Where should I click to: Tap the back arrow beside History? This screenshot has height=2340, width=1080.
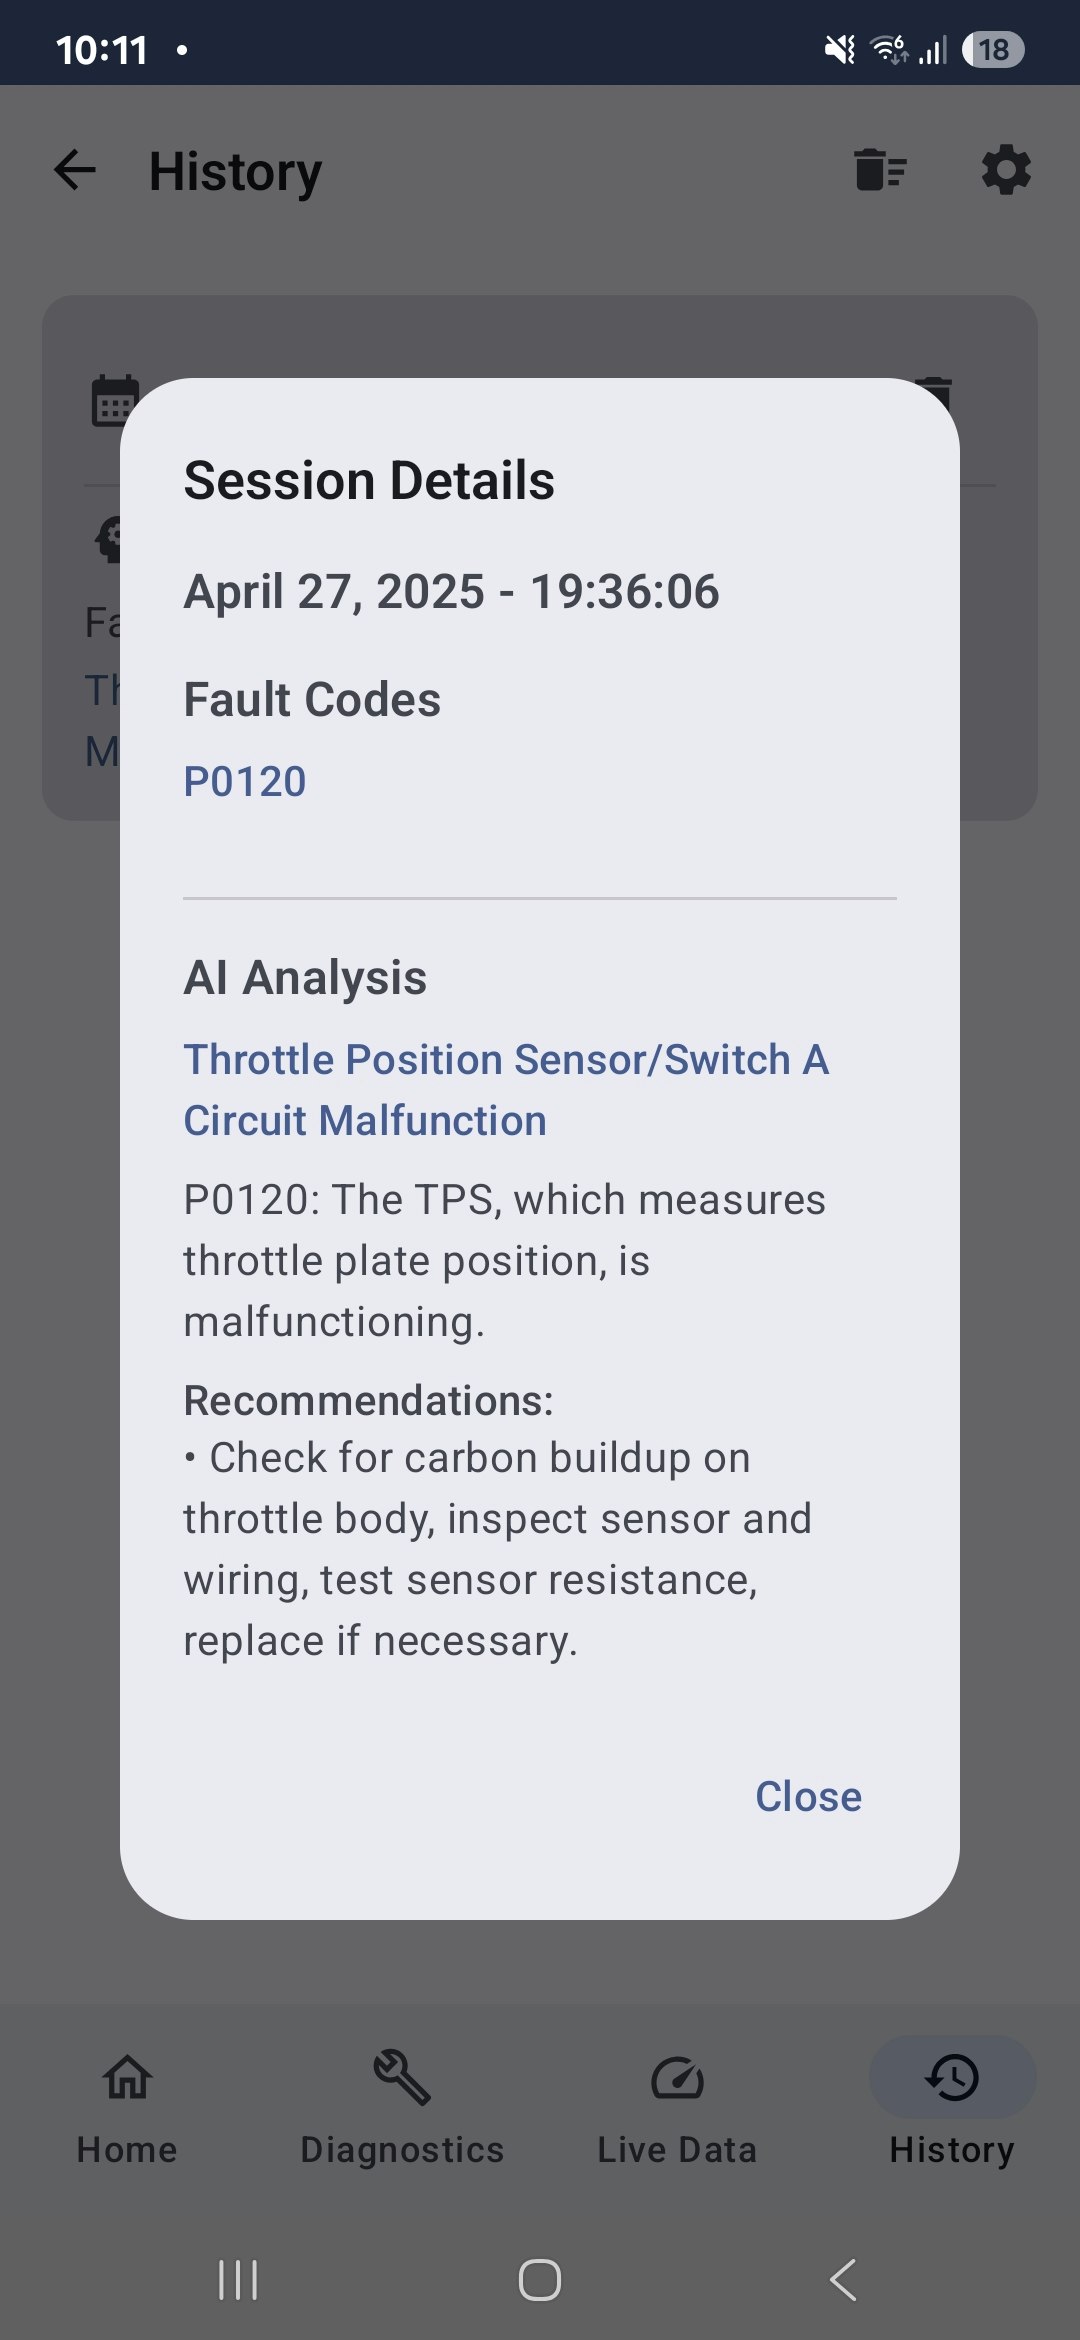point(75,170)
